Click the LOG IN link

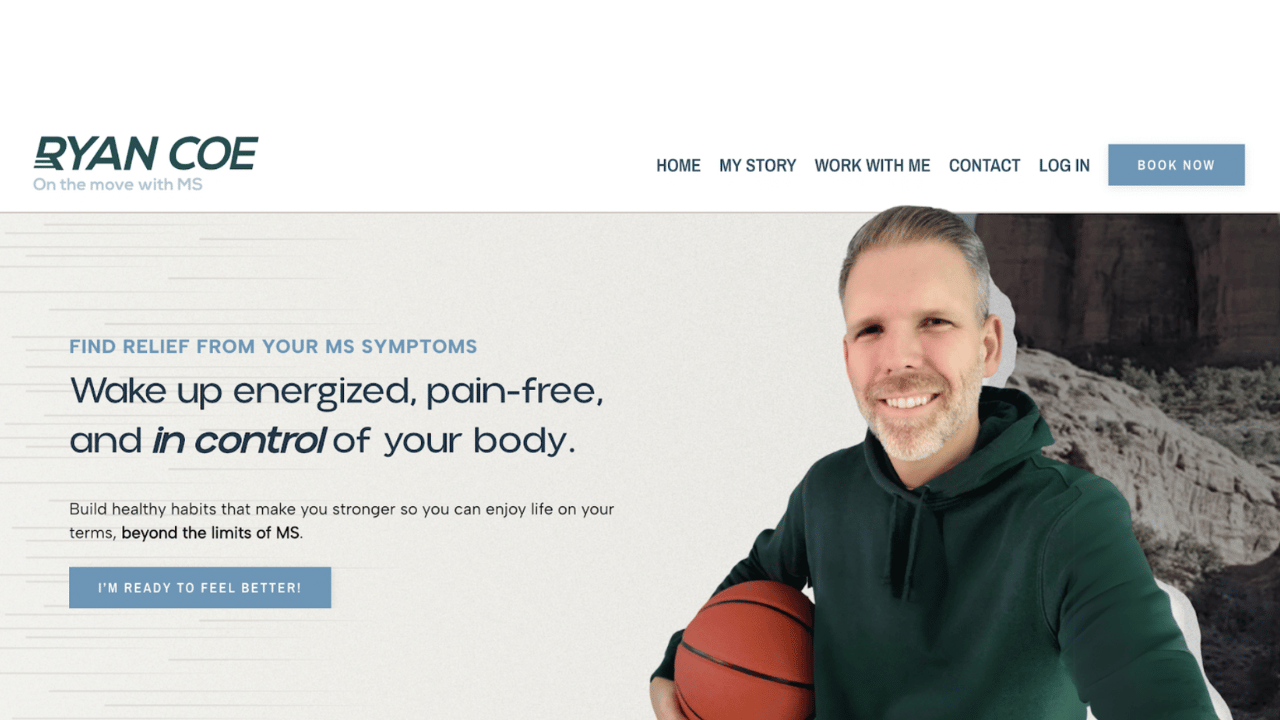[1064, 166]
